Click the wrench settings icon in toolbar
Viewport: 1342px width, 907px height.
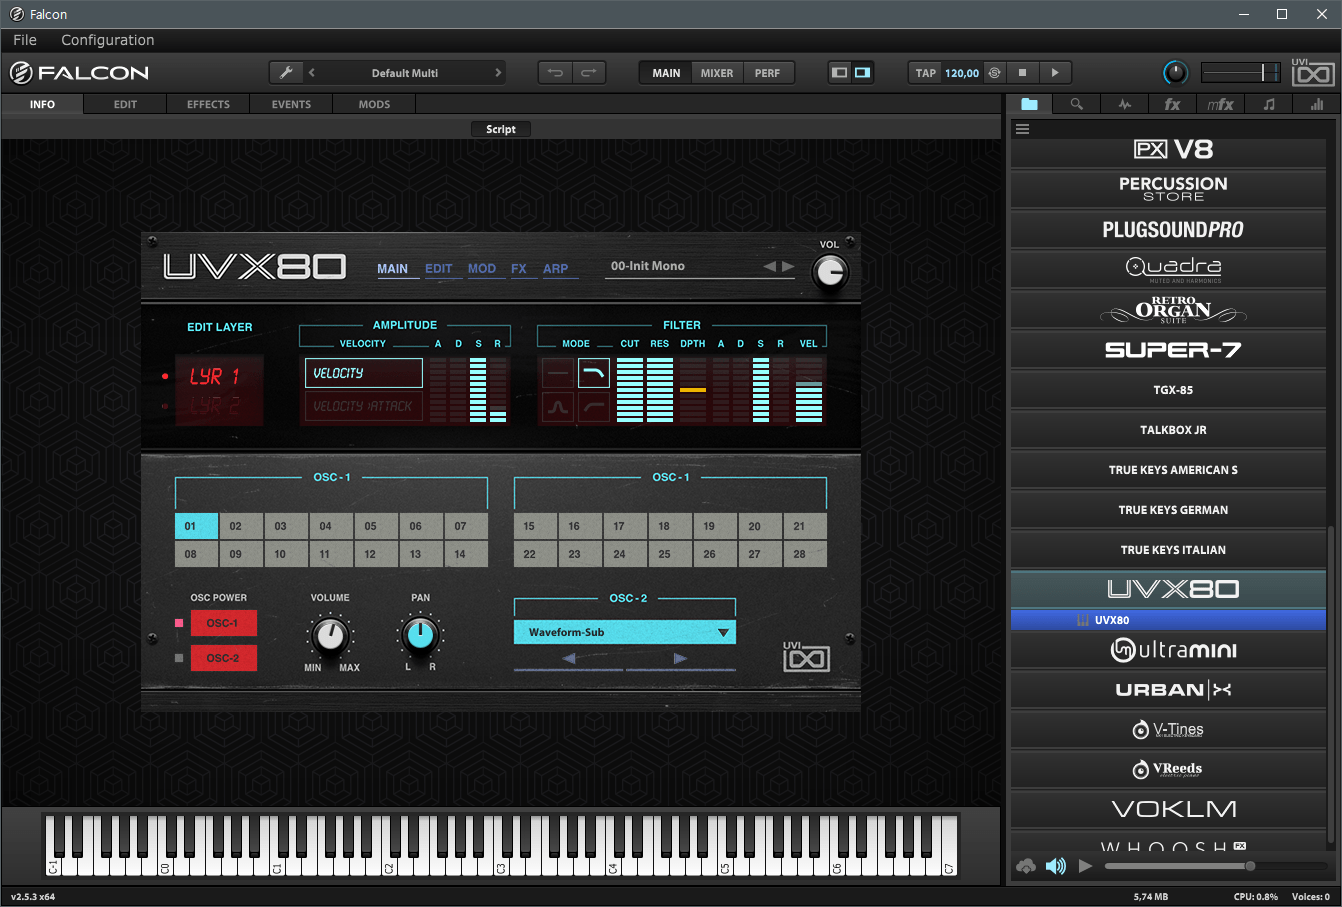[x=286, y=73]
